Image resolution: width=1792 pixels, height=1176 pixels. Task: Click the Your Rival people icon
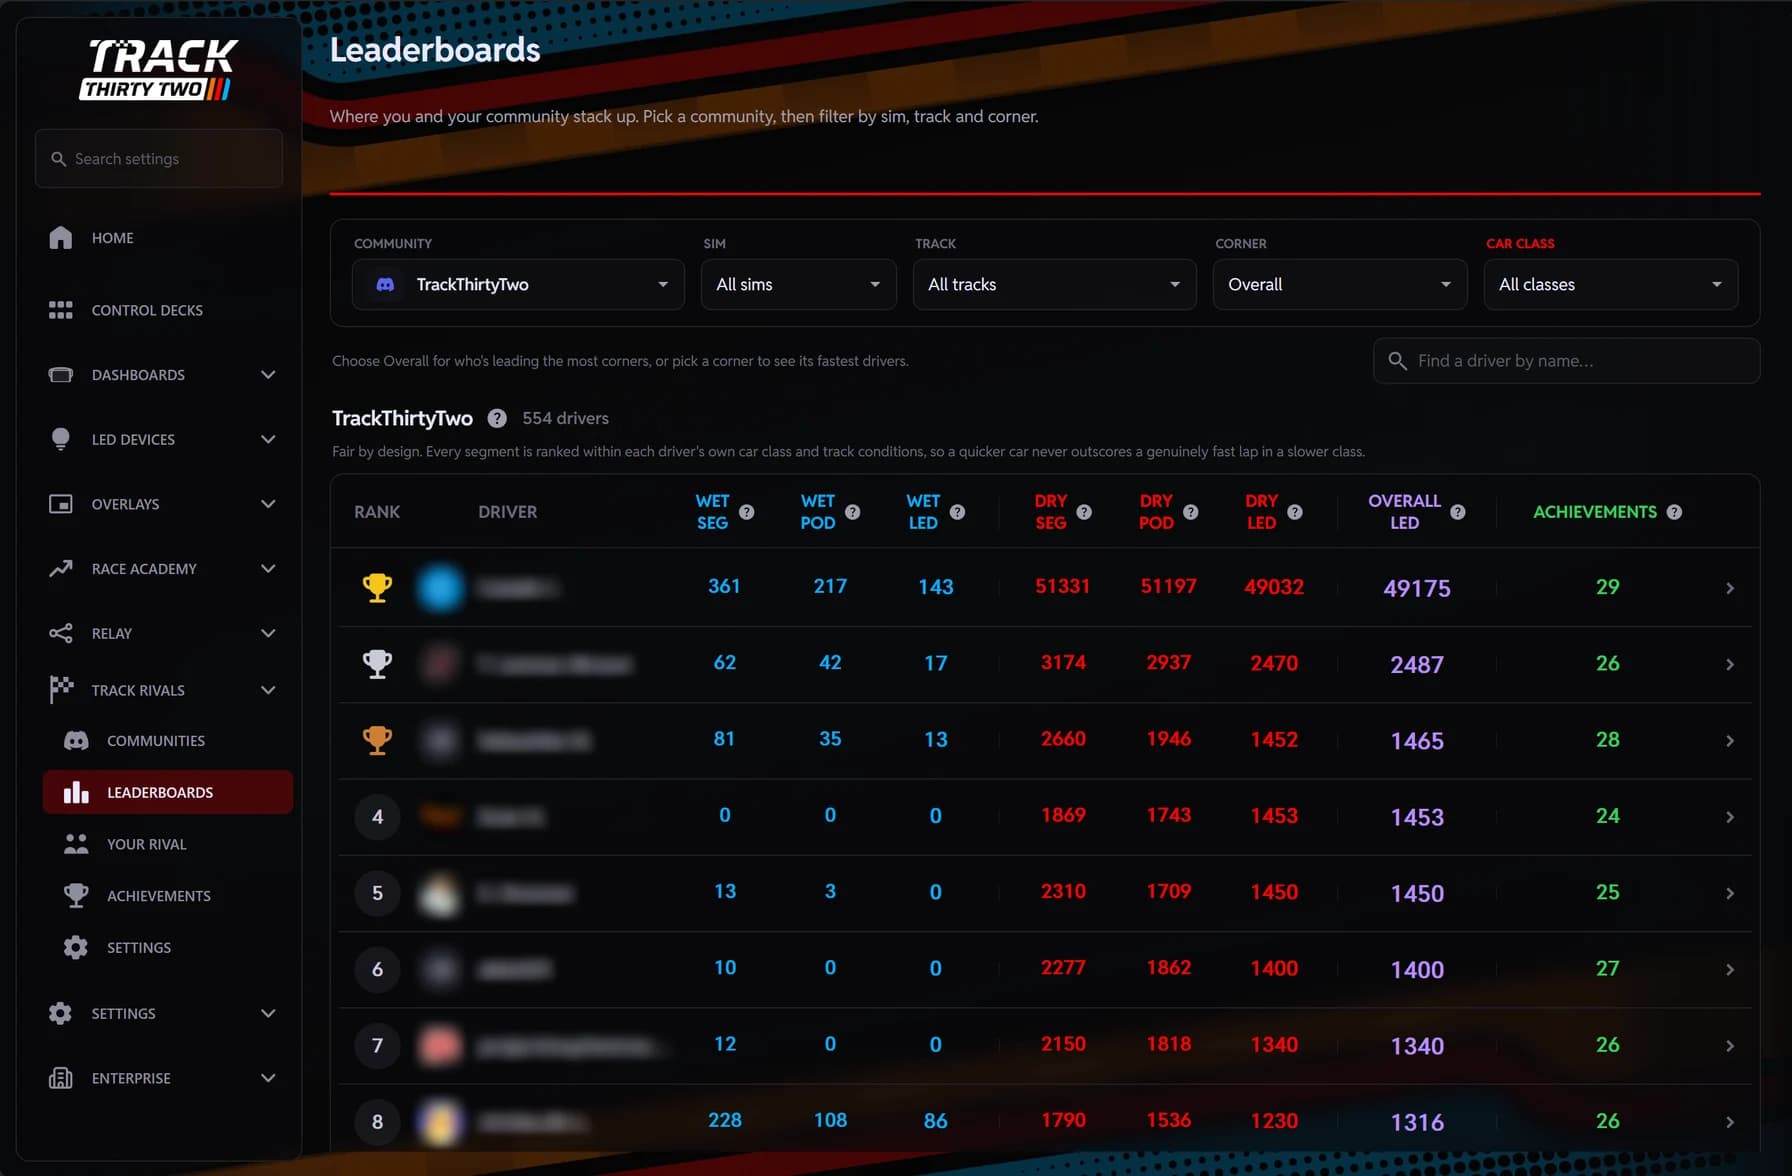click(76, 844)
